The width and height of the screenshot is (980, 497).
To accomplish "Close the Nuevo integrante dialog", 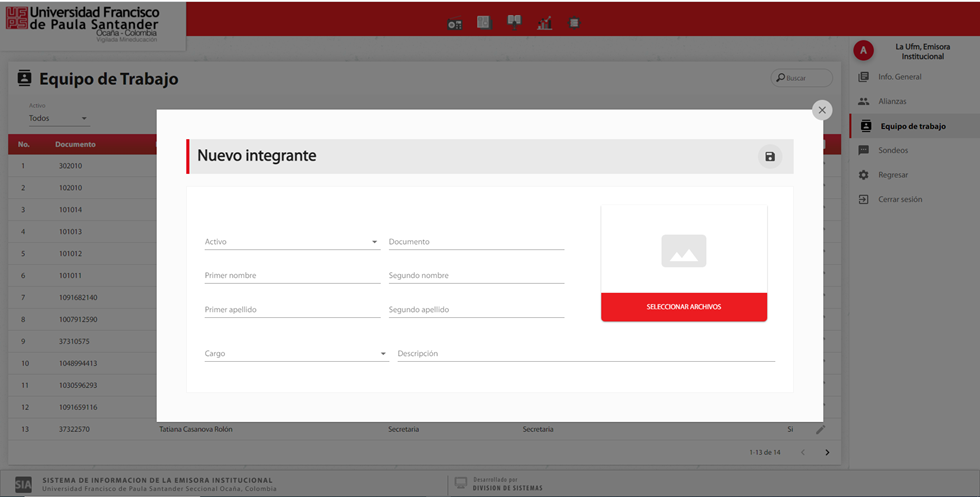I will 822,110.
